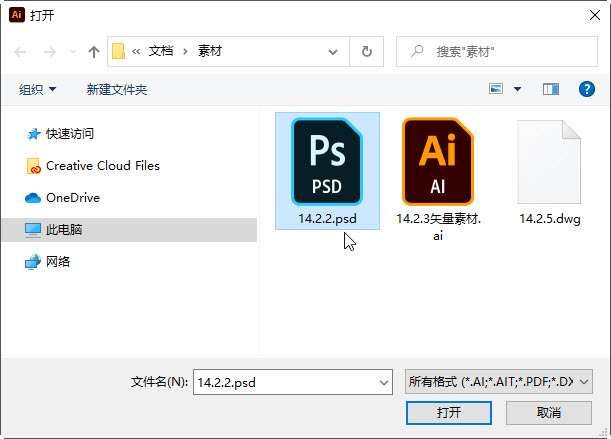Expand the address bar path dropdown
Image resolution: width=611 pixels, height=439 pixels.
click(x=333, y=51)
